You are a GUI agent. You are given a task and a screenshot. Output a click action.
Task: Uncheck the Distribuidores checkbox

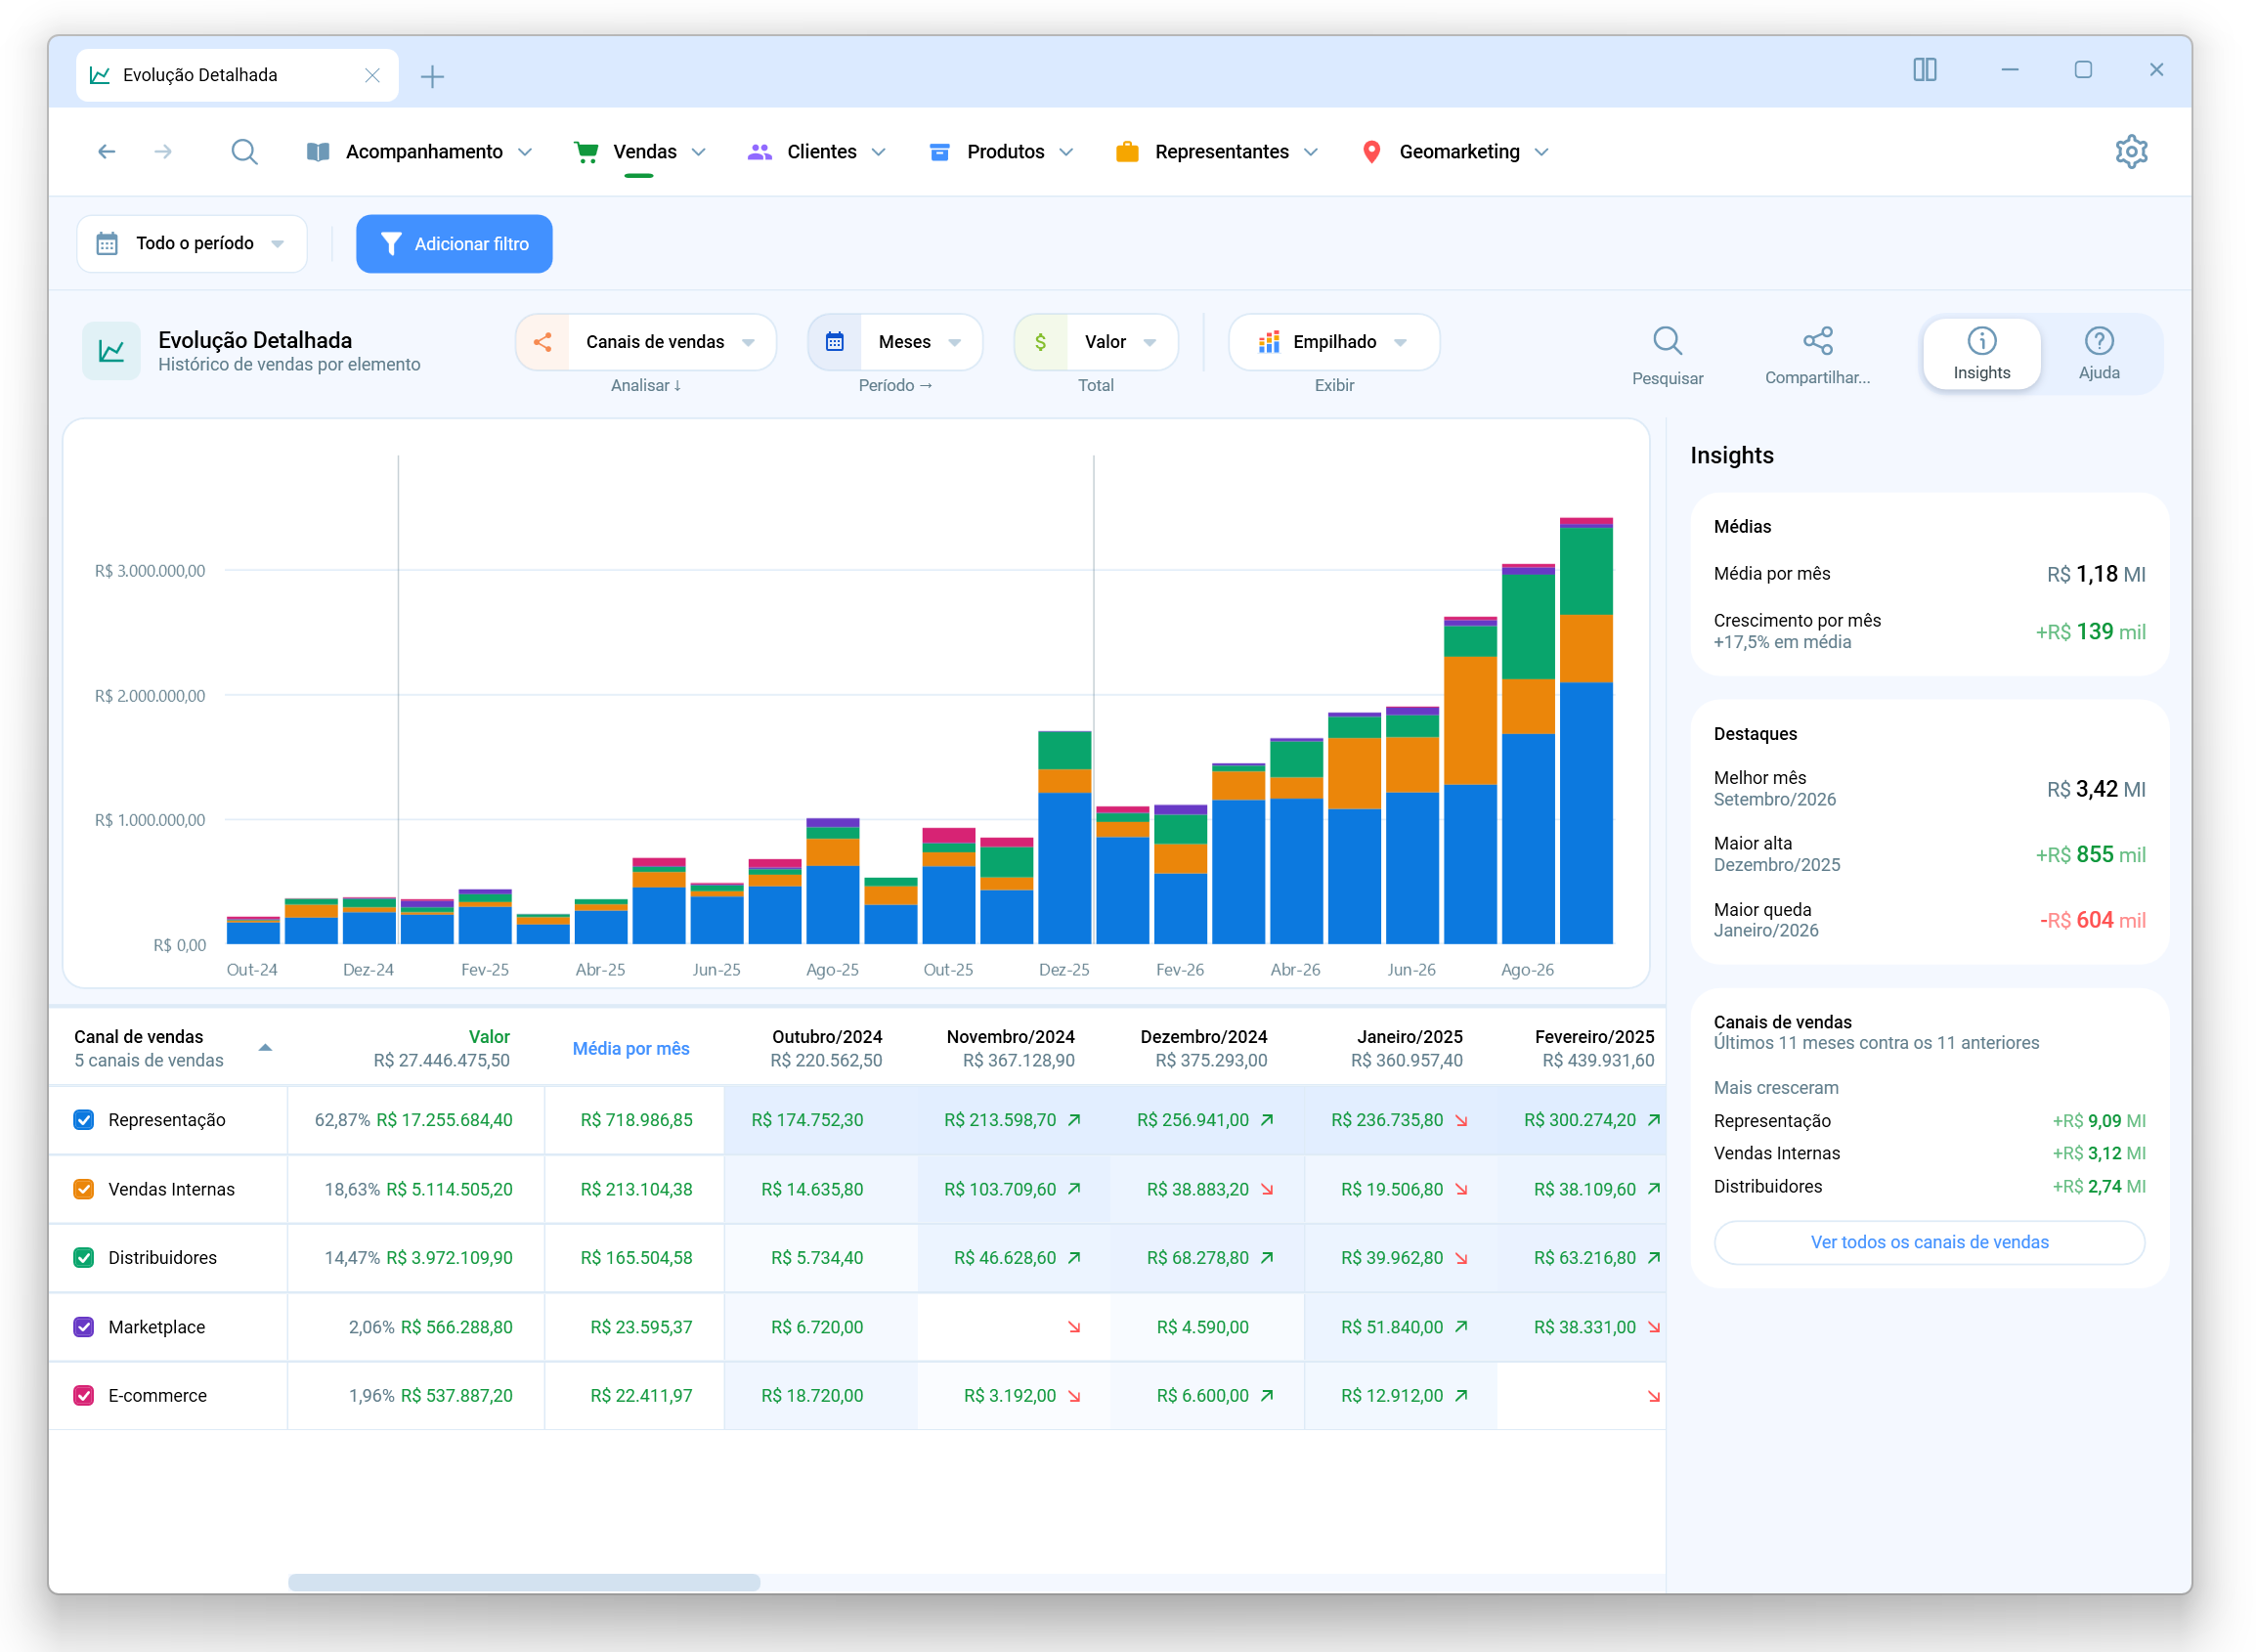84,1258
